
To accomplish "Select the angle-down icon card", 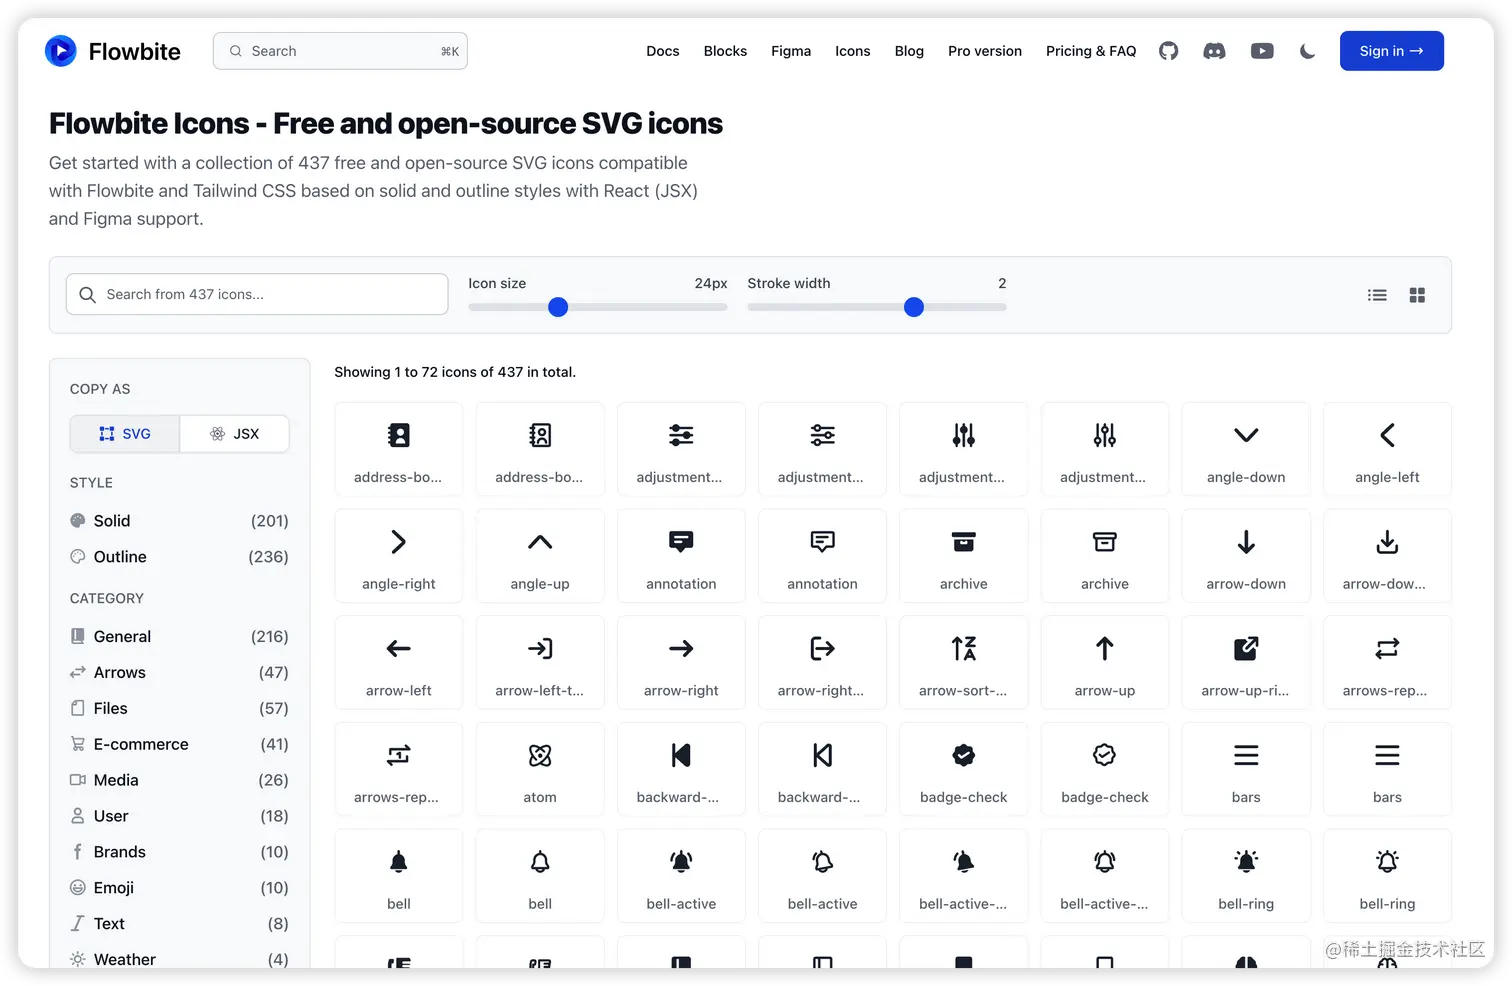I will point(1246,449).
